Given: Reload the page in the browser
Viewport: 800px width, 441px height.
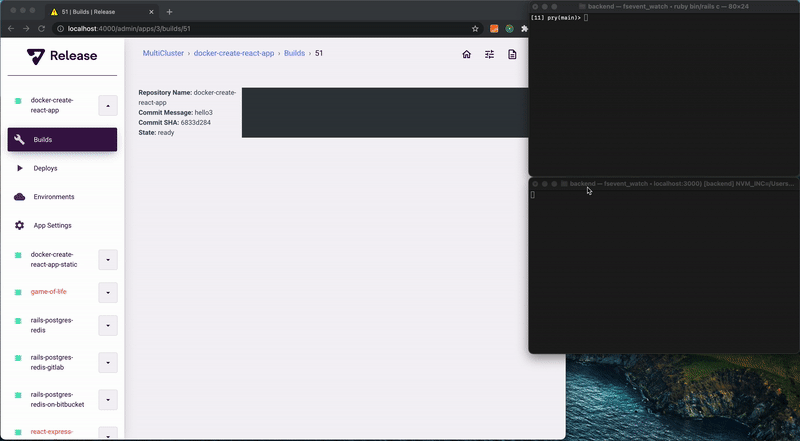Looking at the screenshot, I should click(42, 29).
